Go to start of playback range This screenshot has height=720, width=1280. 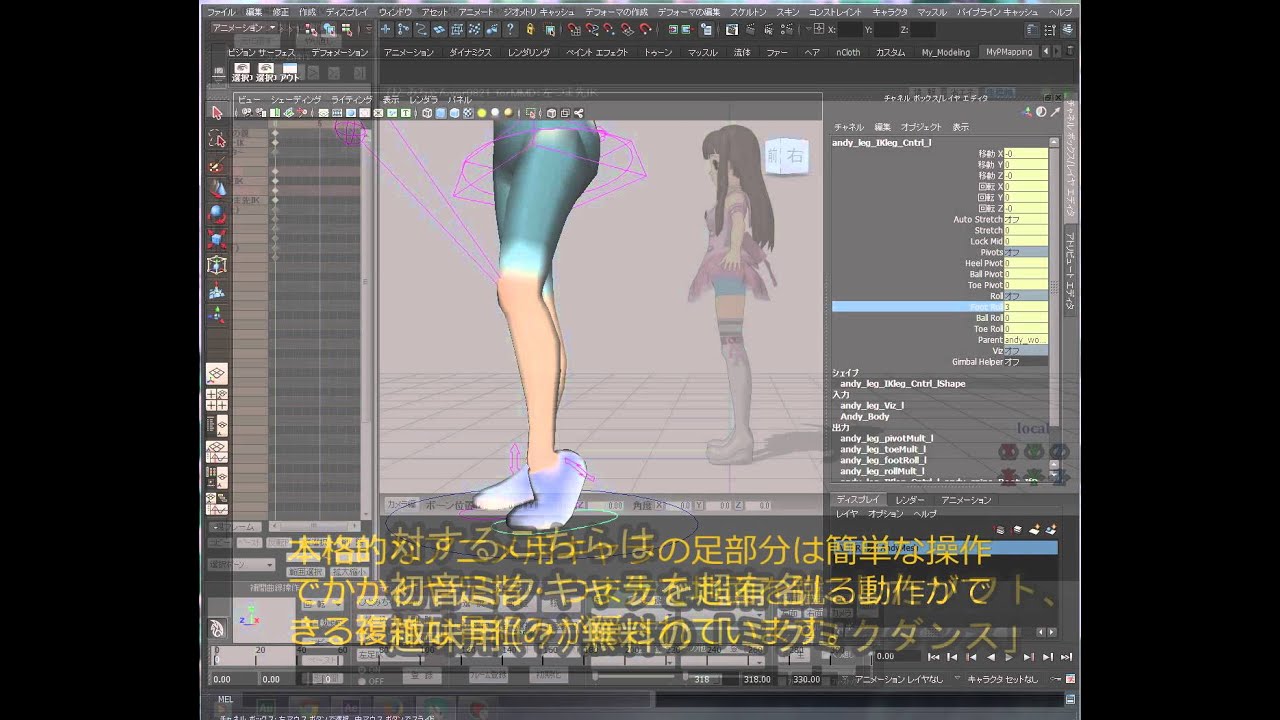(x=933, y=656)
